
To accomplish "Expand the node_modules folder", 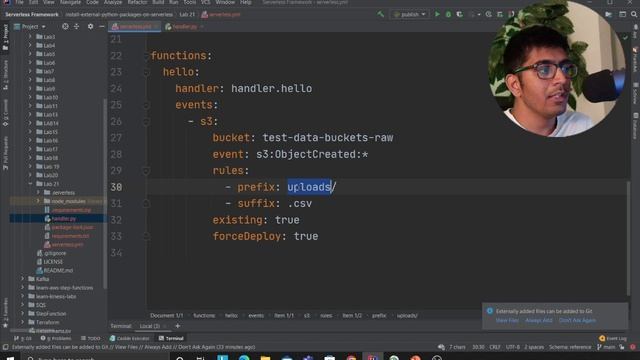I will pyautogui.click(x=38, y=201).
